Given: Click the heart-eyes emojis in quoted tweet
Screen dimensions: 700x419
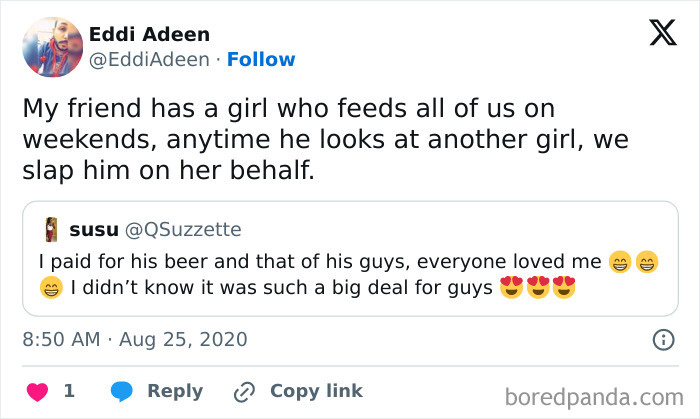Looking at the screenshot, I should 538,290.
